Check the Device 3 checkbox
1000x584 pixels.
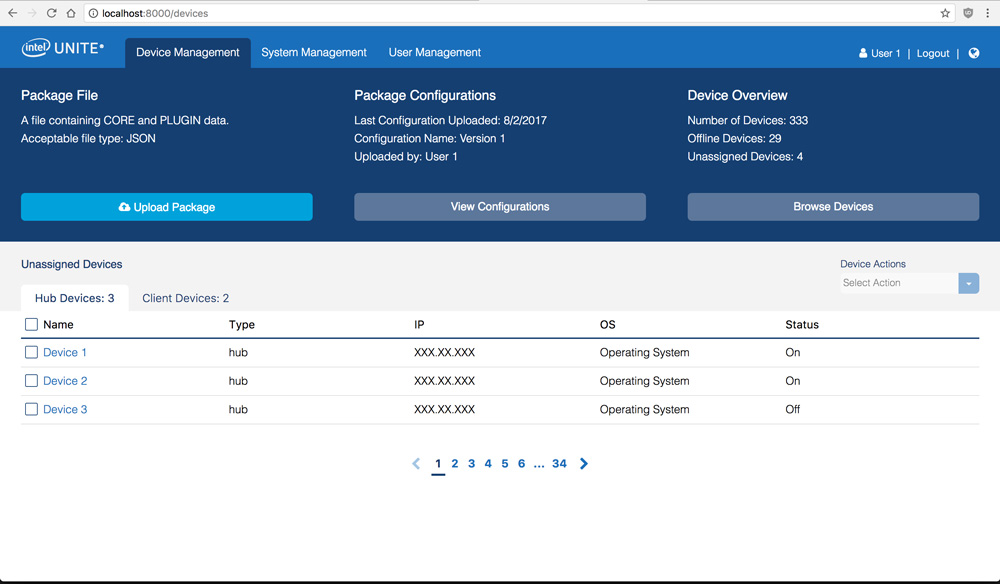31,409
